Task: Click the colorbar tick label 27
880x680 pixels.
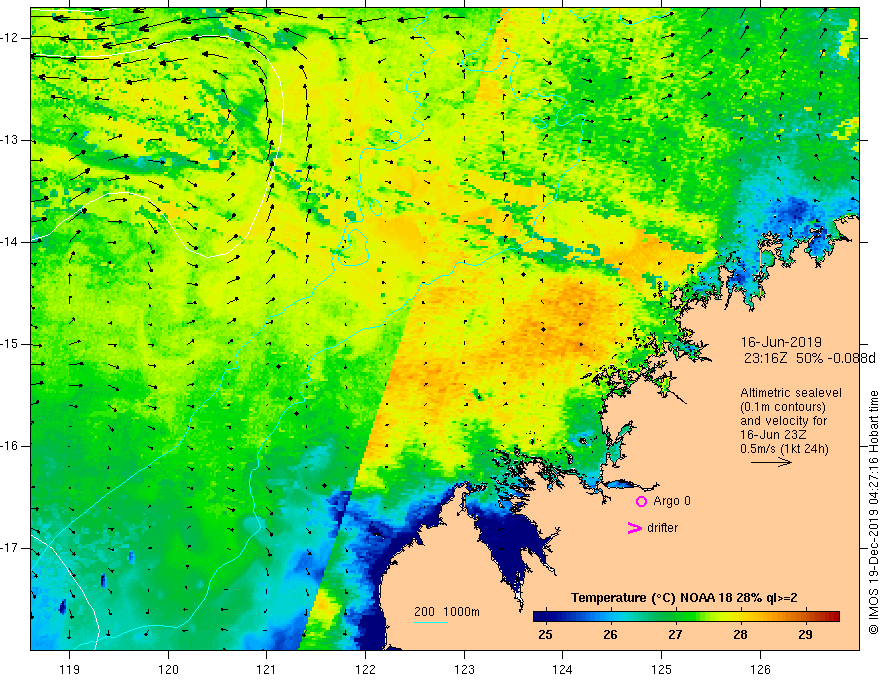Action: [x=675, y=635]
